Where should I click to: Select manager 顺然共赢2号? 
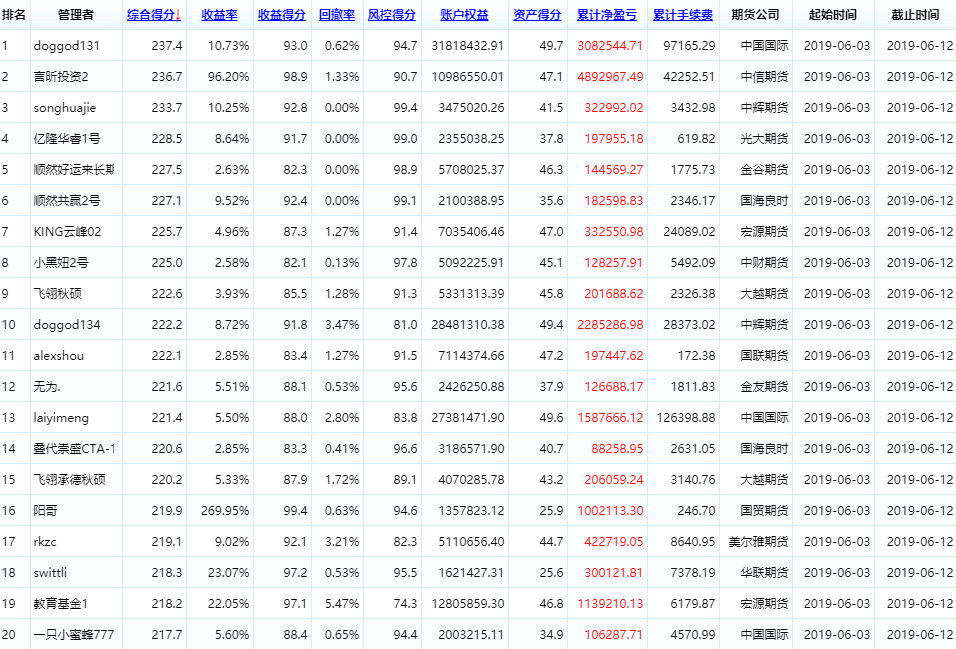coord(67,201)
